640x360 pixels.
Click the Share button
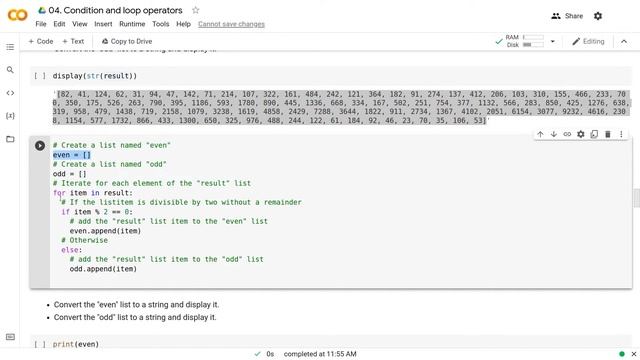[x=567, y=16]
